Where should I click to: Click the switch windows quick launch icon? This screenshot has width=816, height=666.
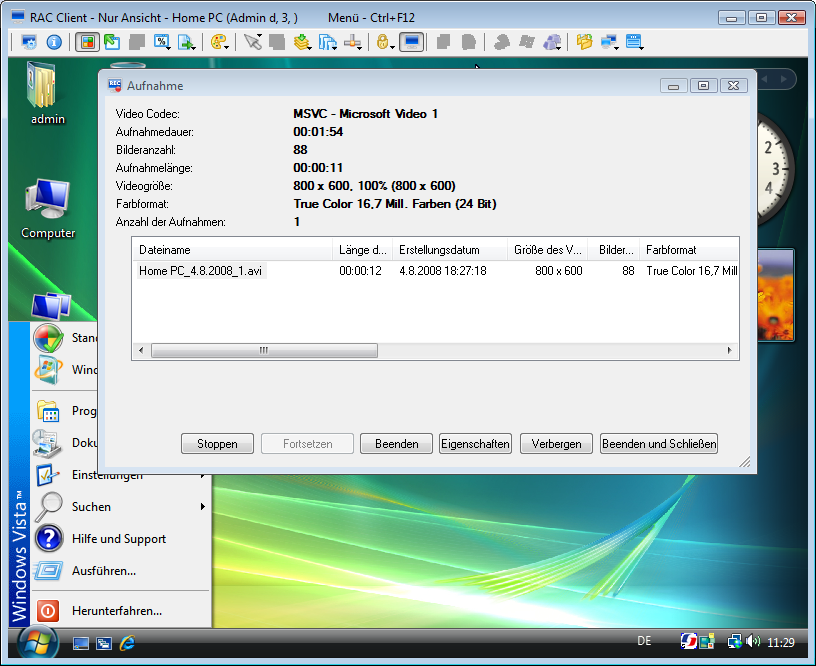[104, 644]
